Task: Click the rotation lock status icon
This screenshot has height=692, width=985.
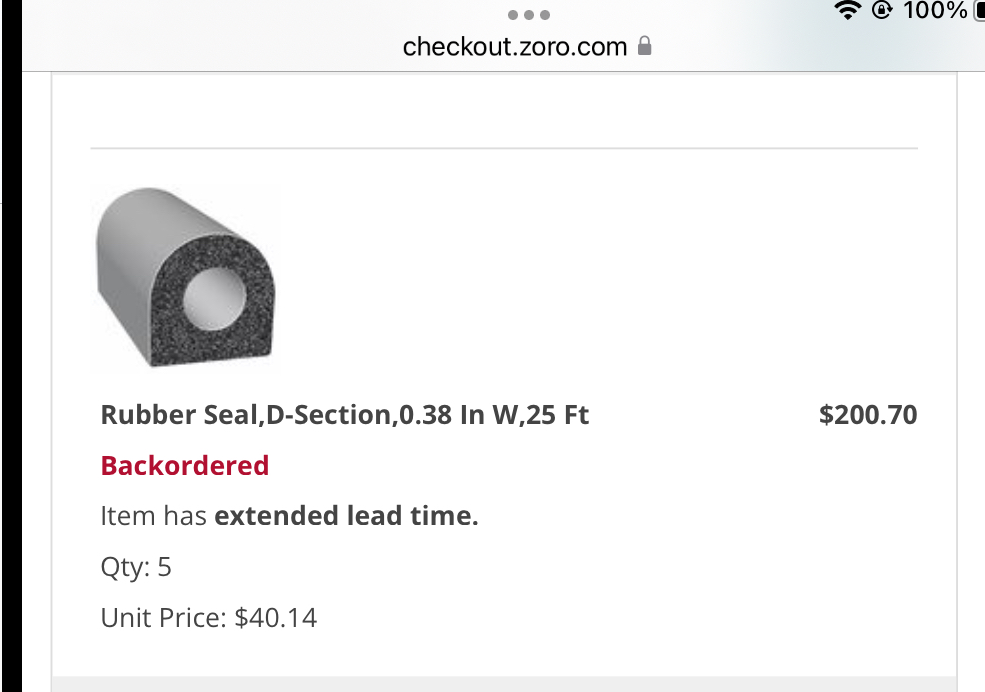Action: [x=881, y=11]
